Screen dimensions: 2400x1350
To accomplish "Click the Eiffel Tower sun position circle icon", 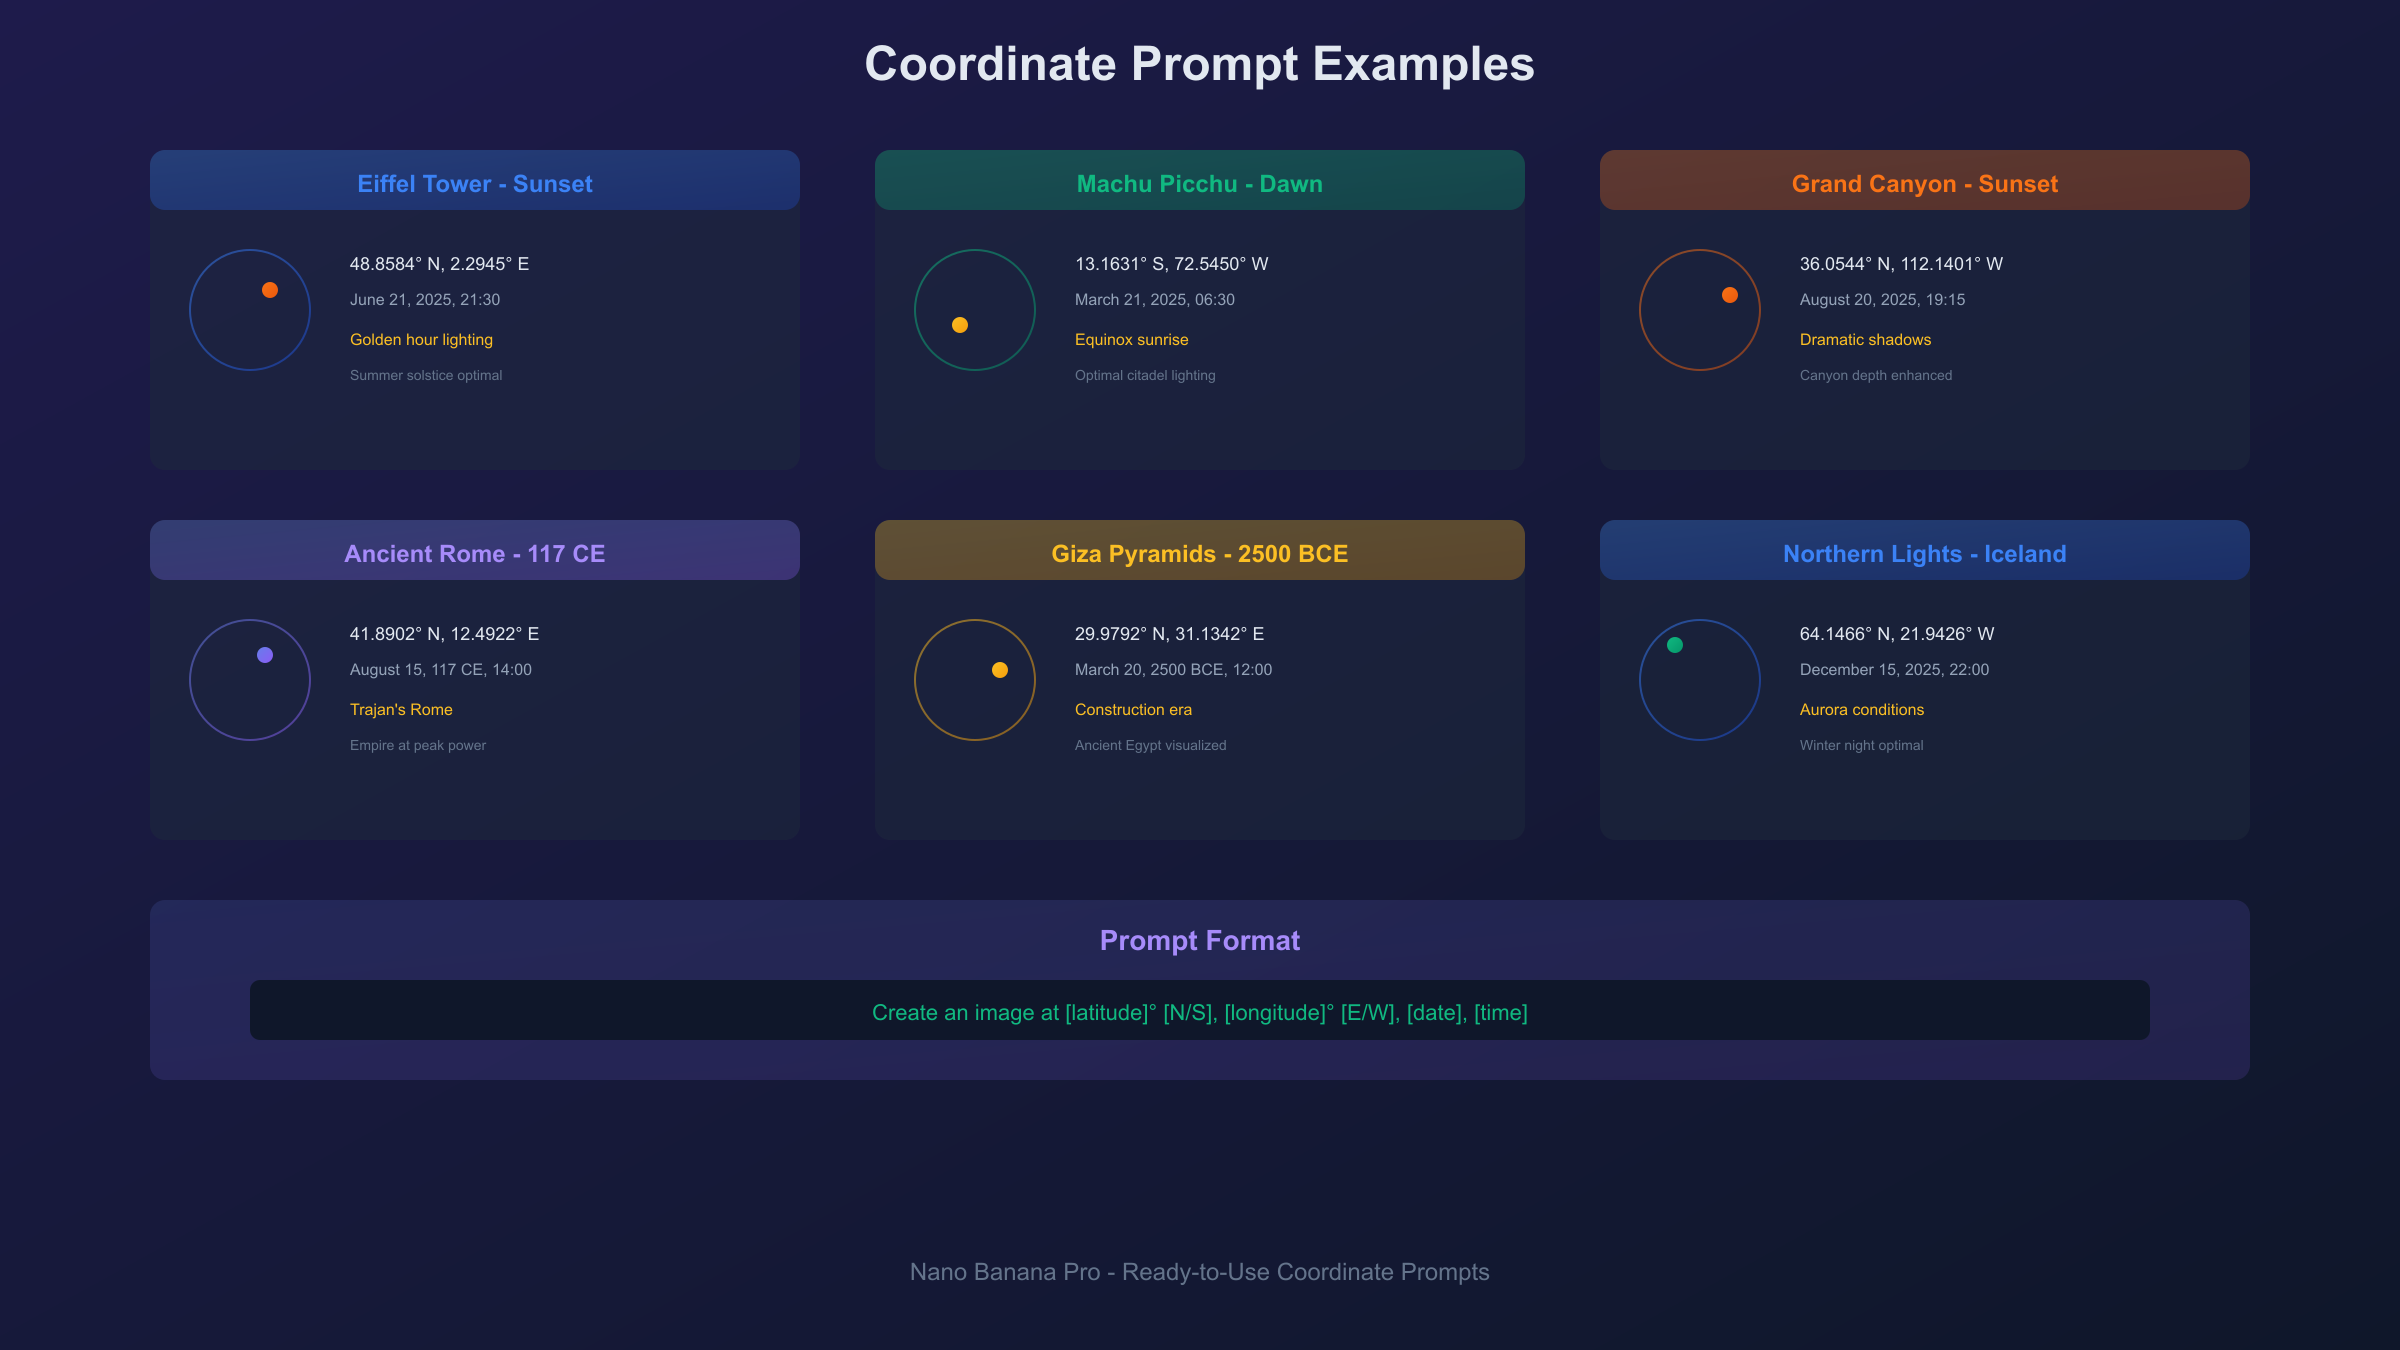I will click(x=250, y=310).
